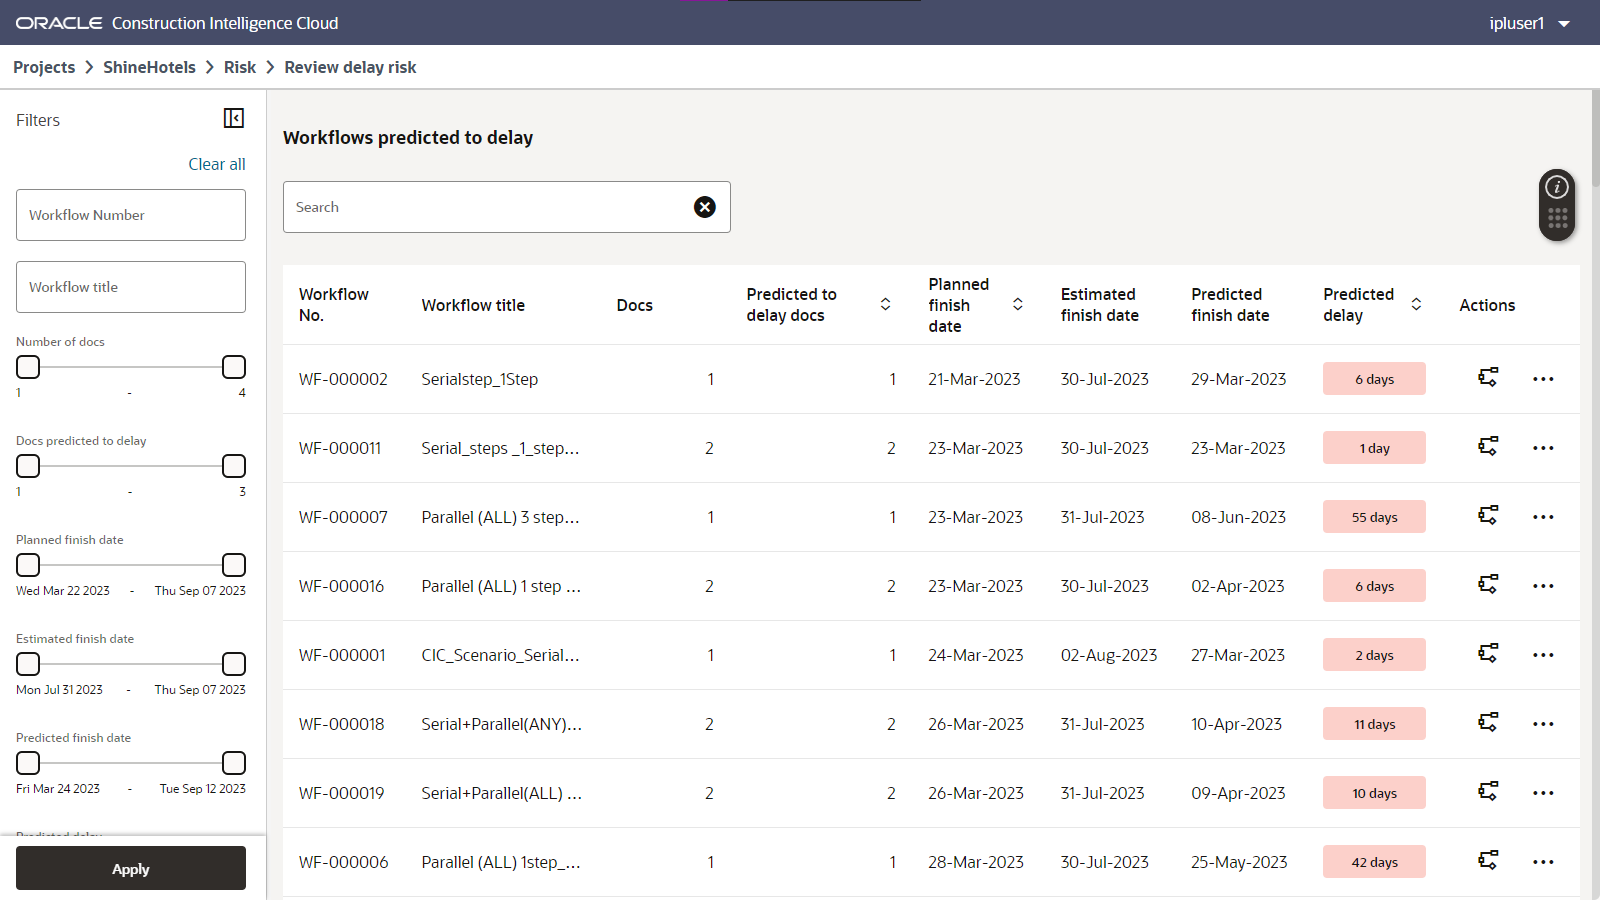This screenshot has height=900, width=1600.
Task: Open the Risk breadcrumb page
Action: click(240, 67)
